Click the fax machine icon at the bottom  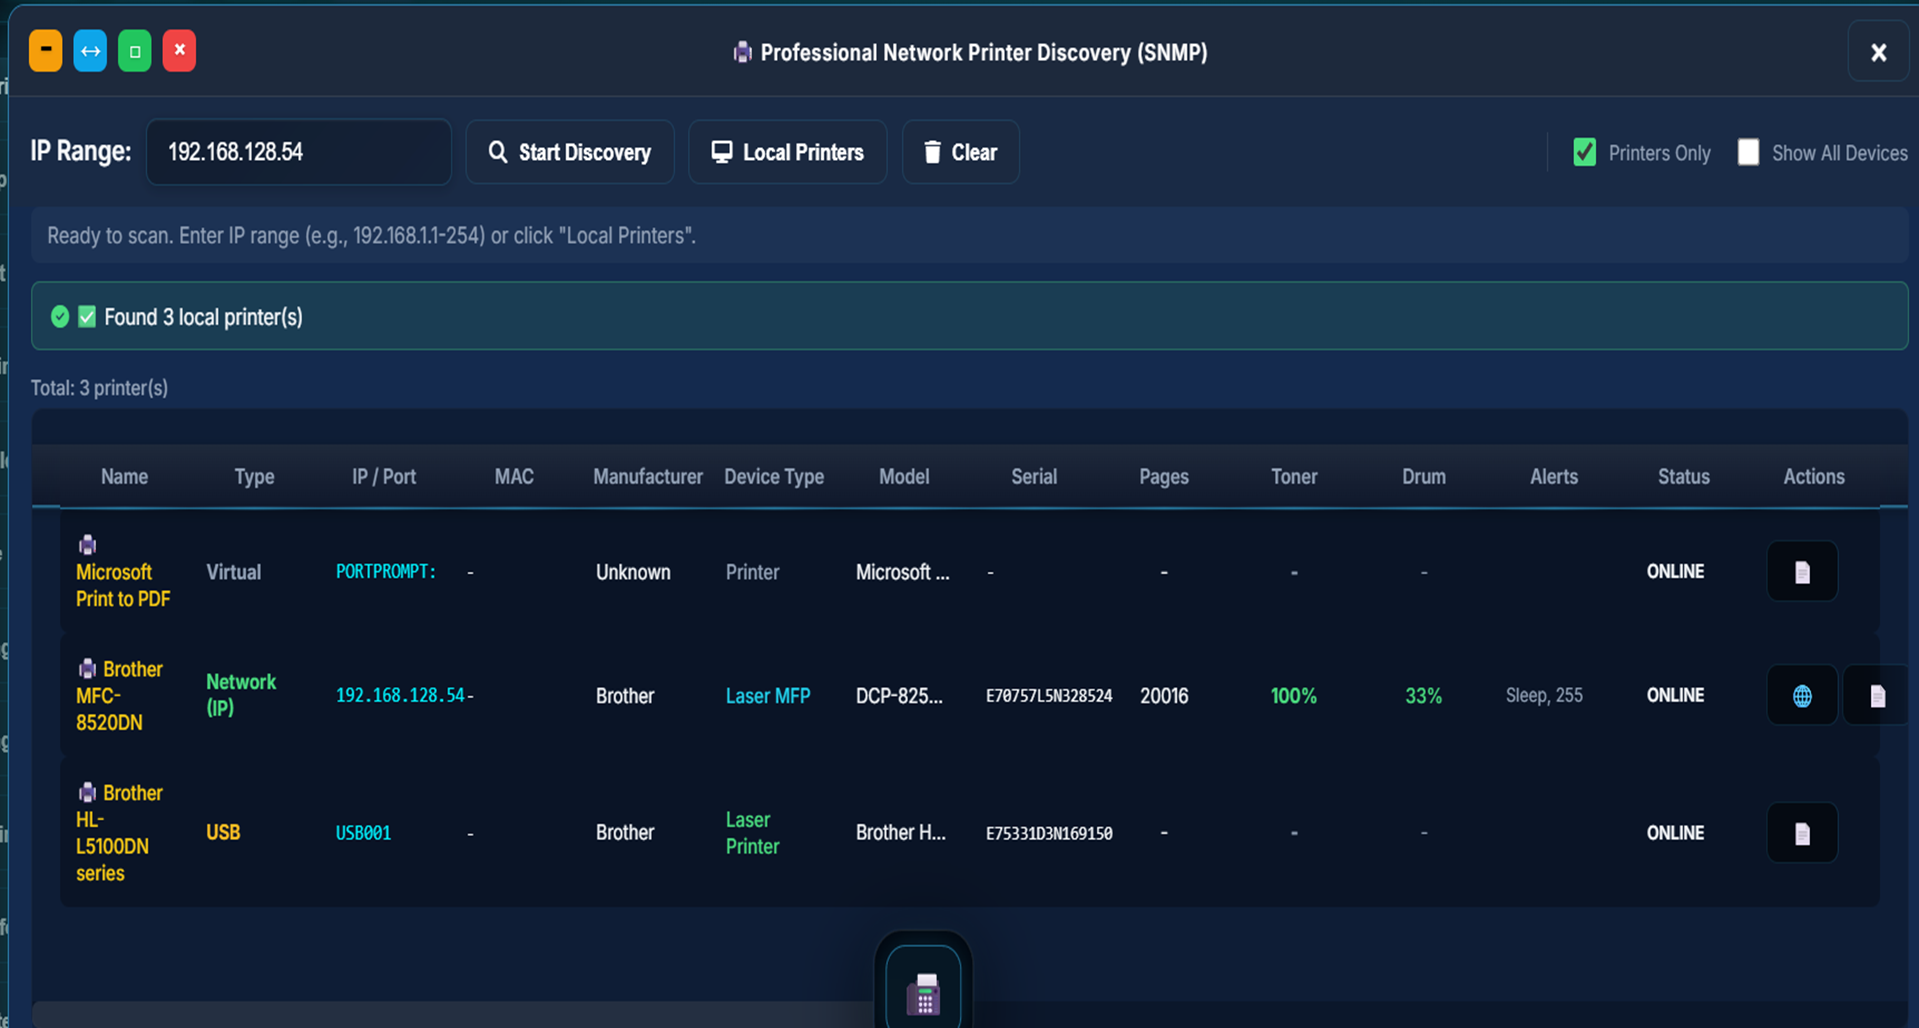coord(923,994)
